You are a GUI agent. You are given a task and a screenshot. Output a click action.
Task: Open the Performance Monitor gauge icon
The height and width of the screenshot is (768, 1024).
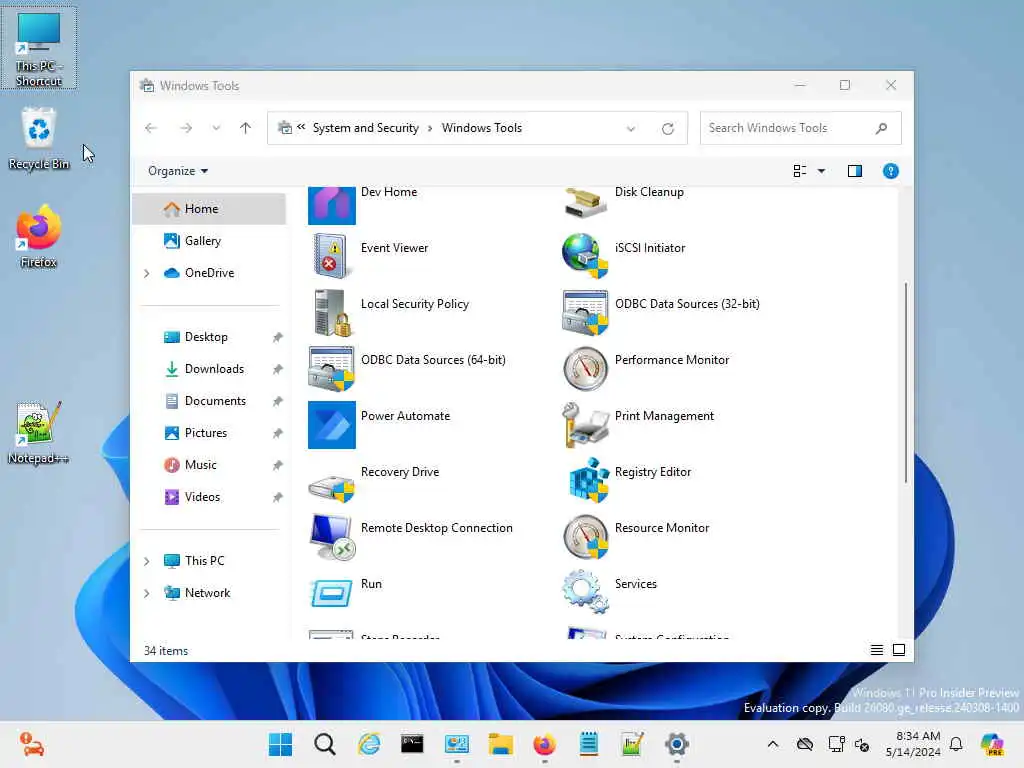(x=585, y=368)
